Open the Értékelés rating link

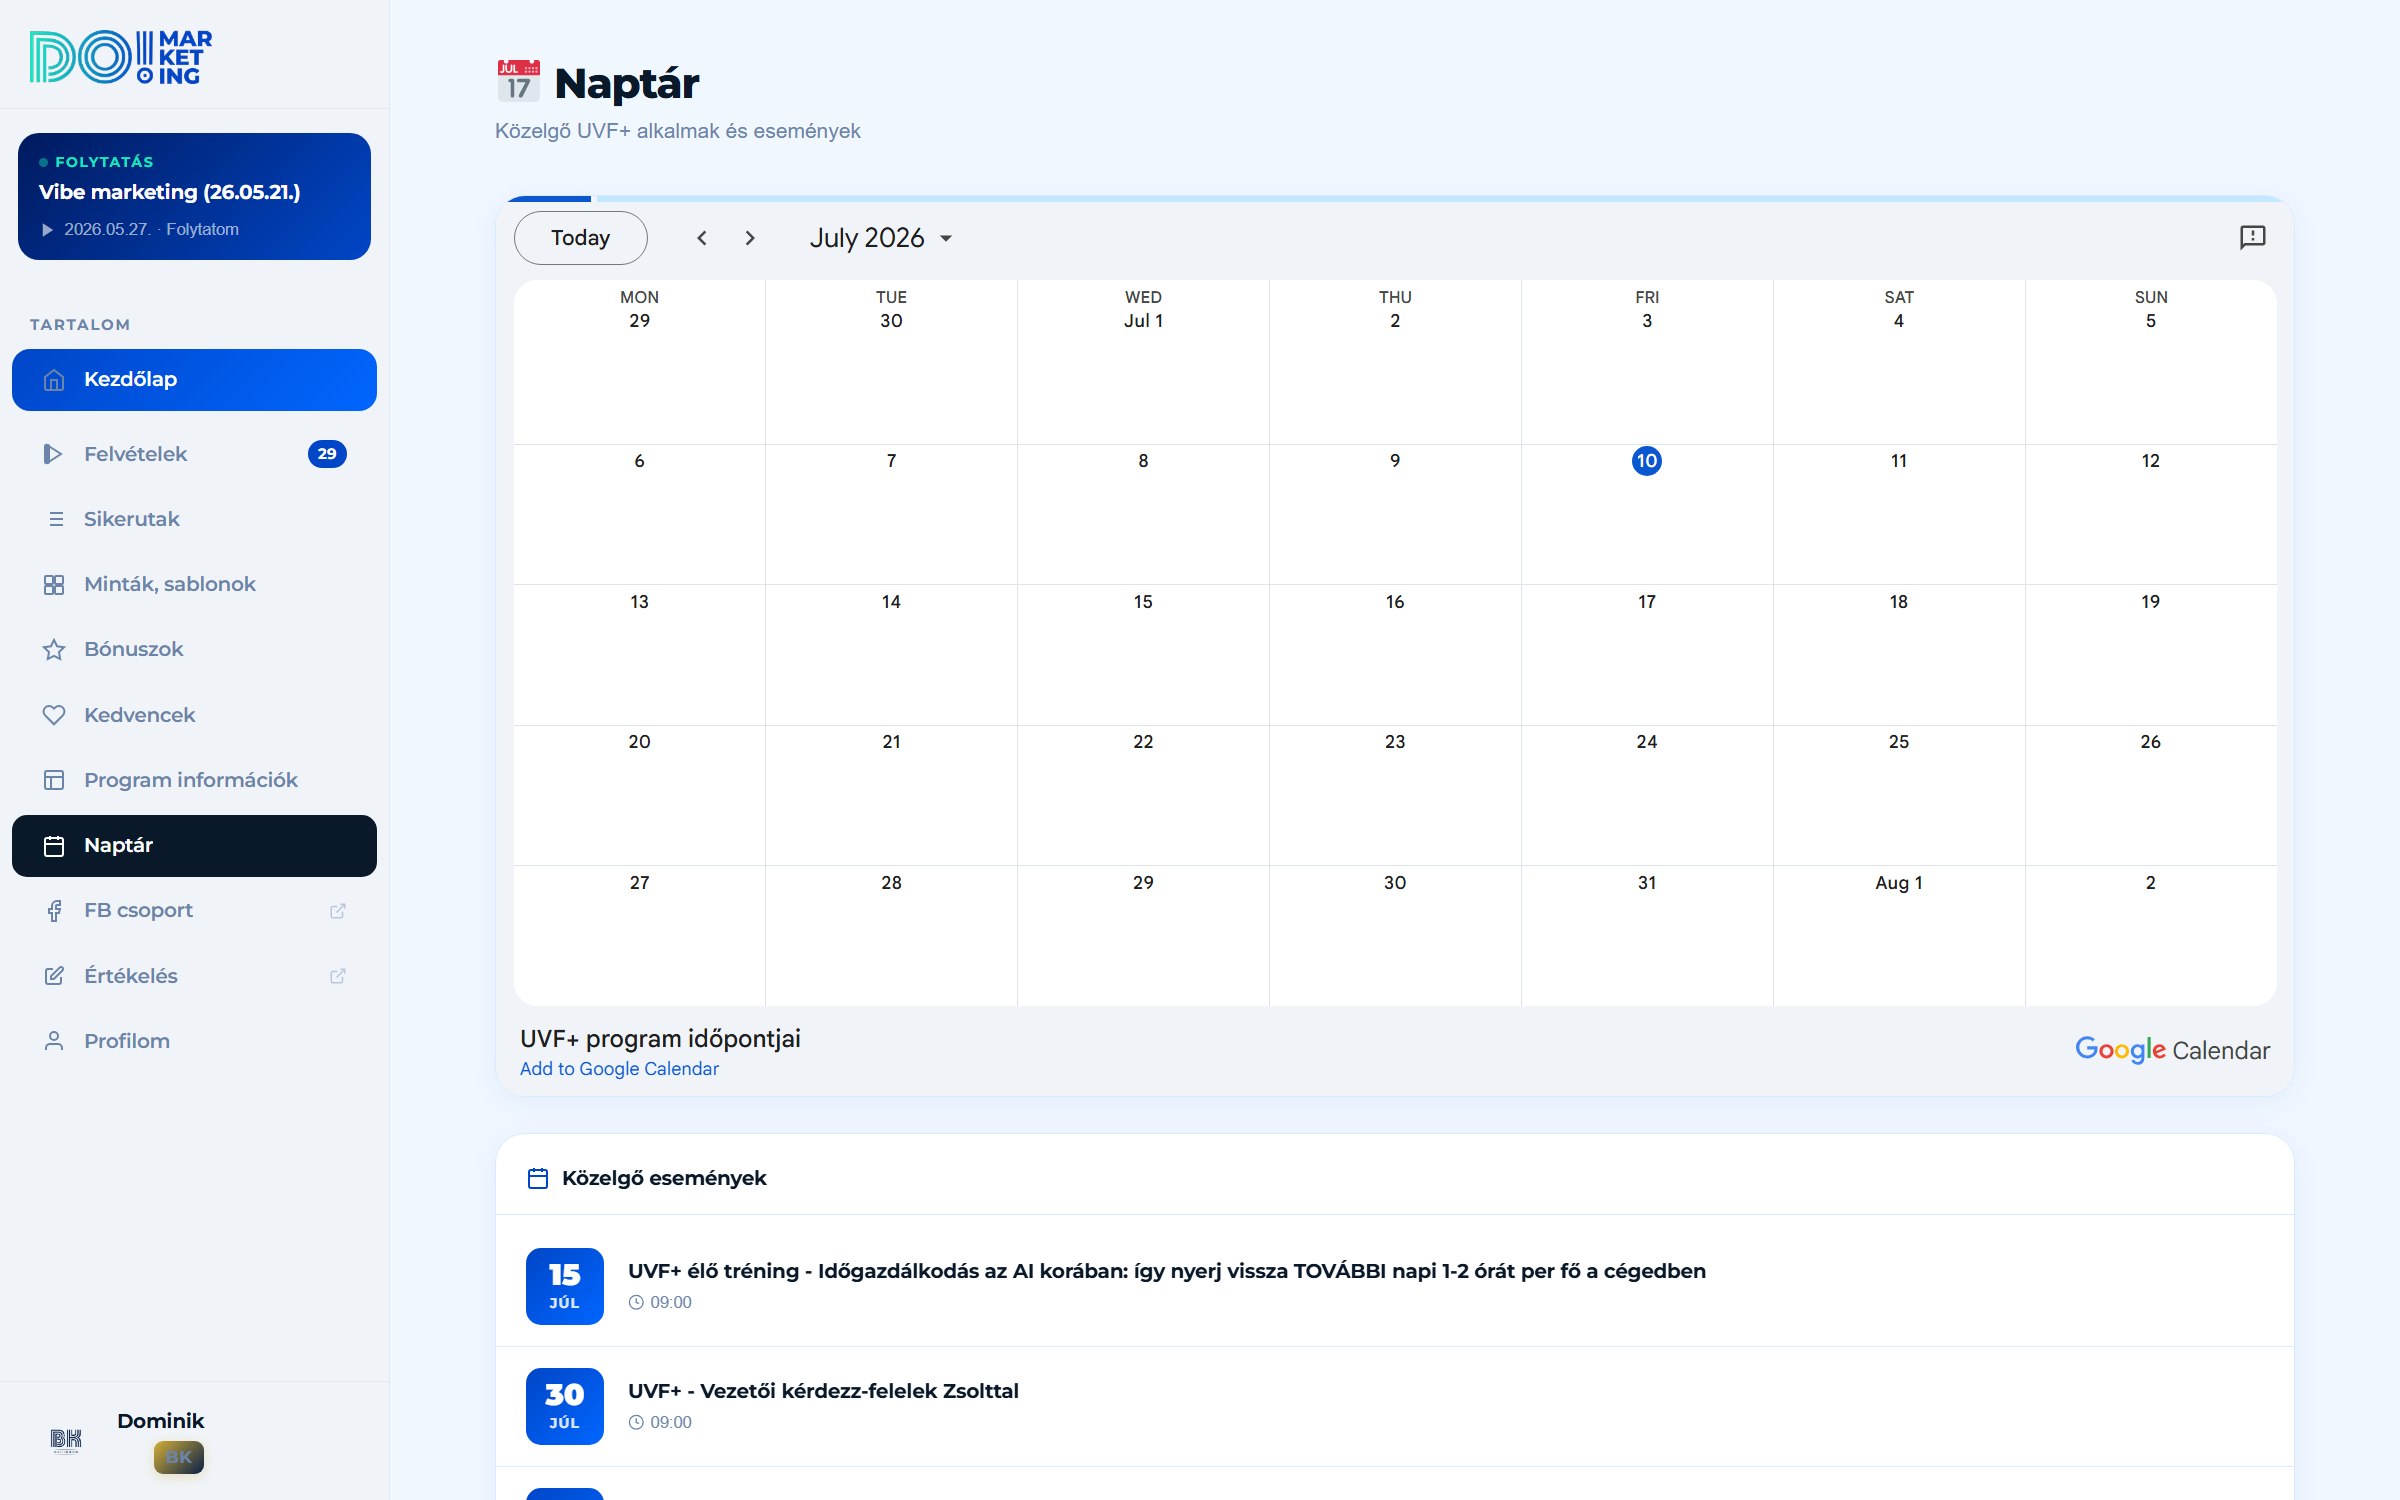(194, 976)
